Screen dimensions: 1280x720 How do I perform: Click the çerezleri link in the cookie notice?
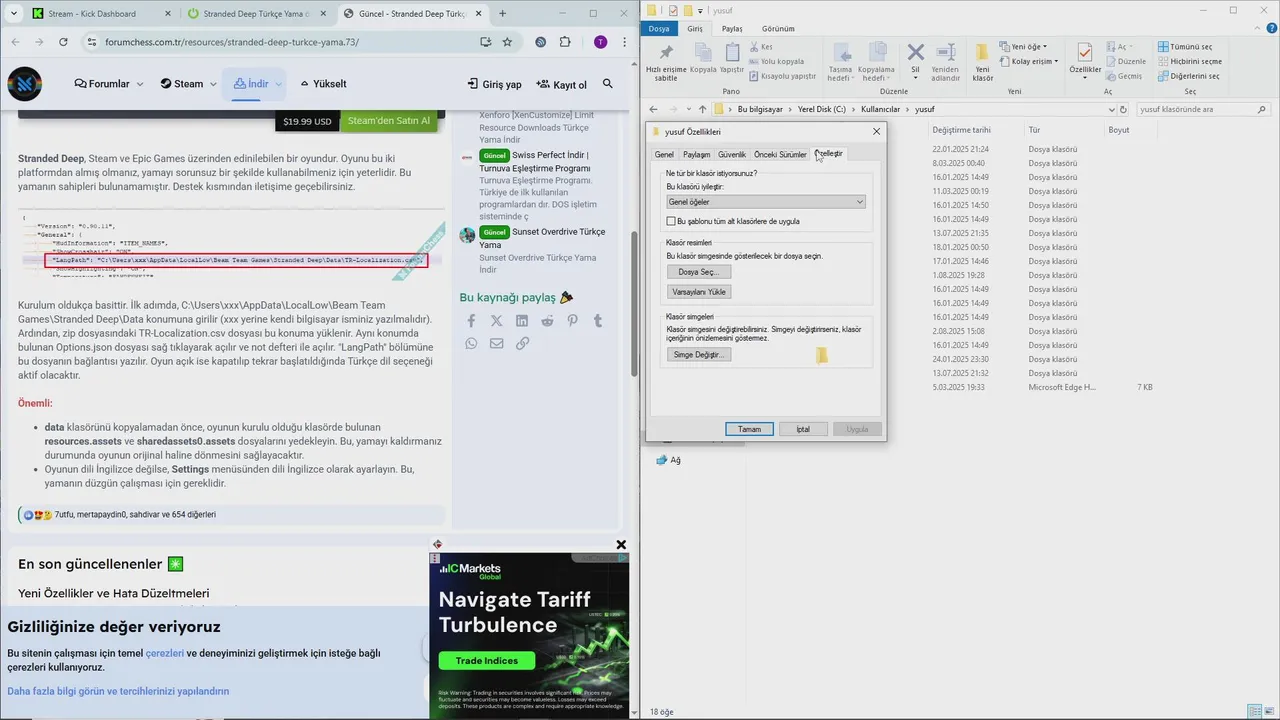(x=165, y=653)
